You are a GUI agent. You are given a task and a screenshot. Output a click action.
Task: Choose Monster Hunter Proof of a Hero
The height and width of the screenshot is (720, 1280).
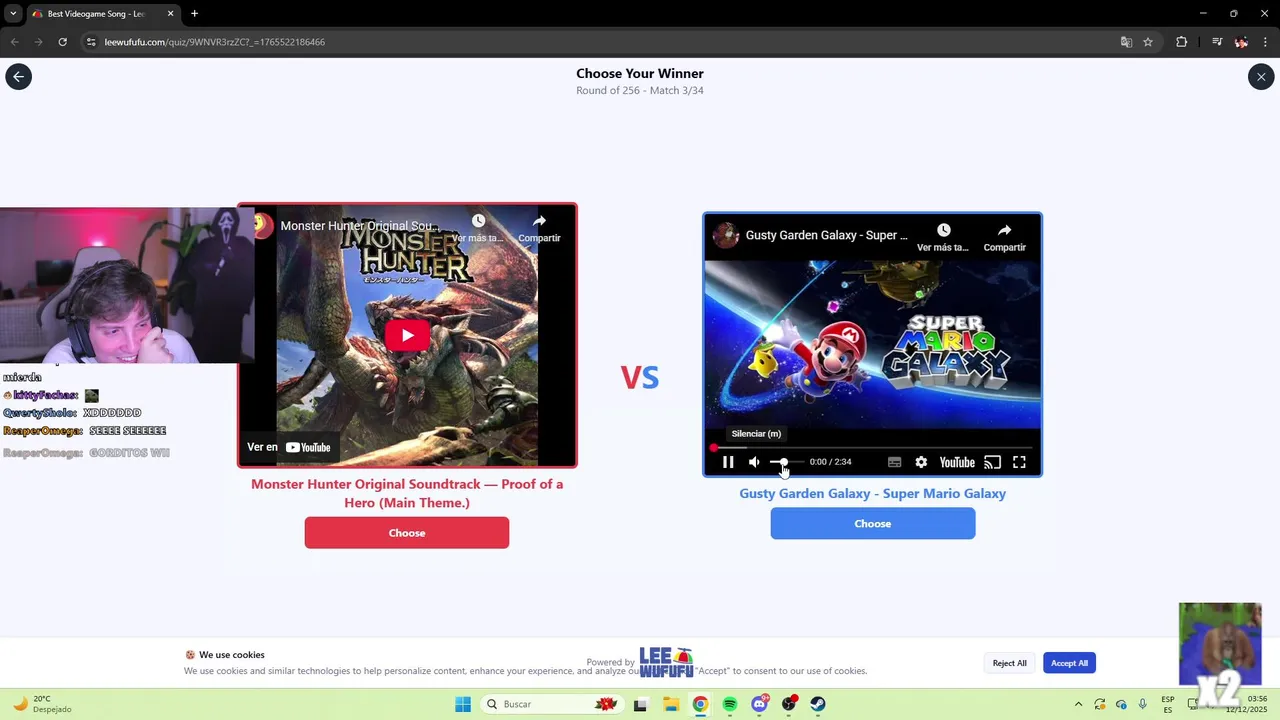[x=407, y=533]
